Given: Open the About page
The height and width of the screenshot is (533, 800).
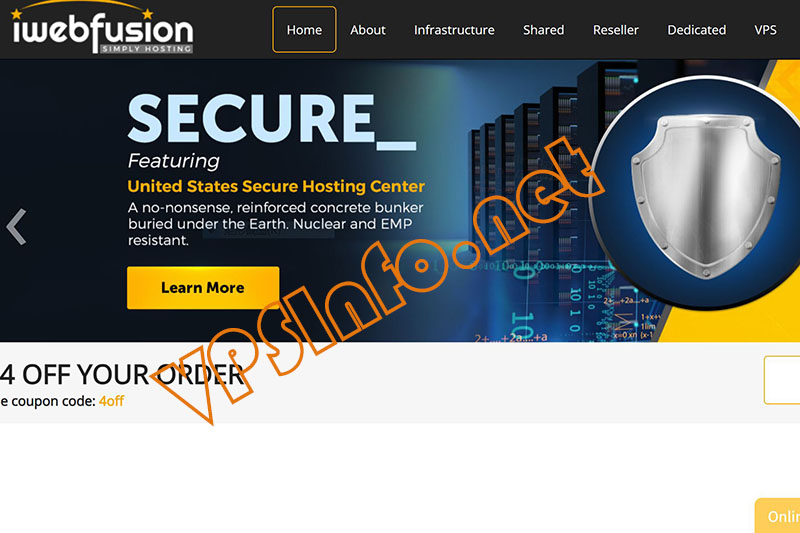Looking at the screenshot, I should [x=367, y=30].
